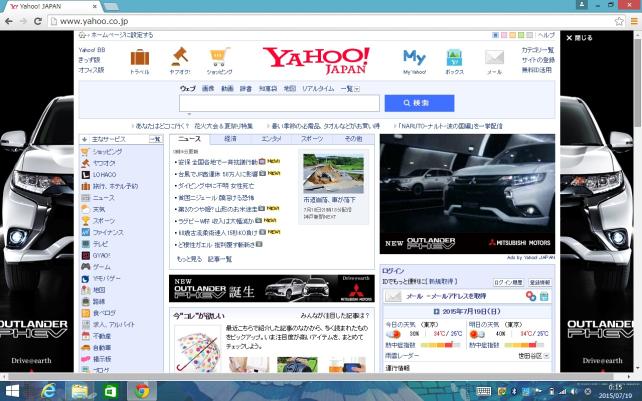Open the ヘルプ link at top right
Image resolution: width=642 pixels, height=401 pixels.
point(546,35)
